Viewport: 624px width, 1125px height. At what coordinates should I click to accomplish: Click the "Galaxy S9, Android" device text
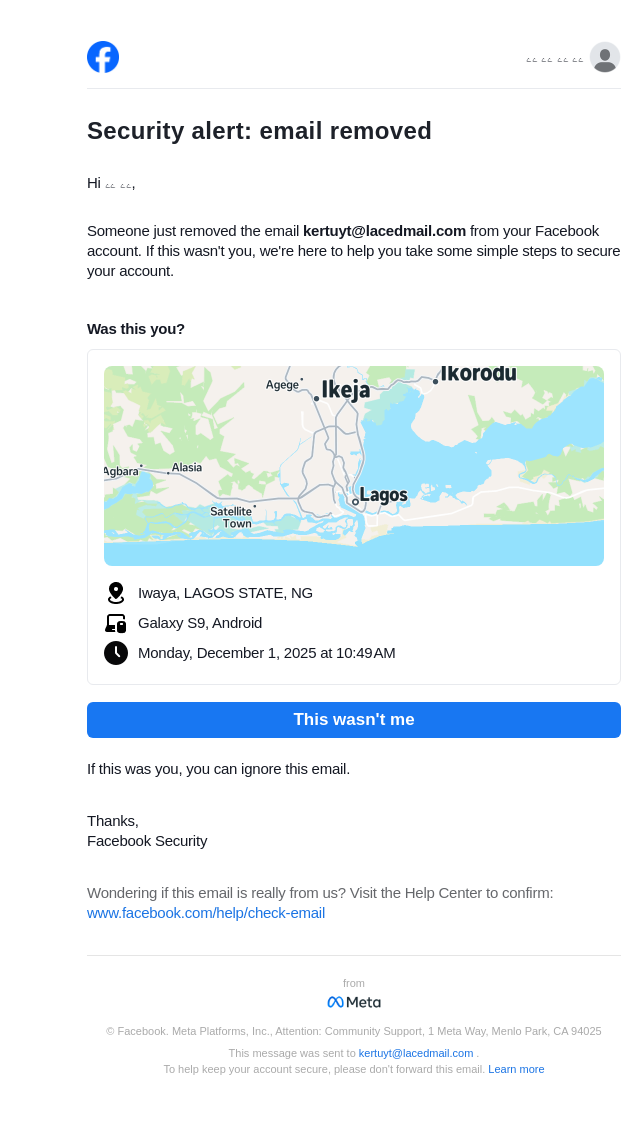click(x=200, y=623)
